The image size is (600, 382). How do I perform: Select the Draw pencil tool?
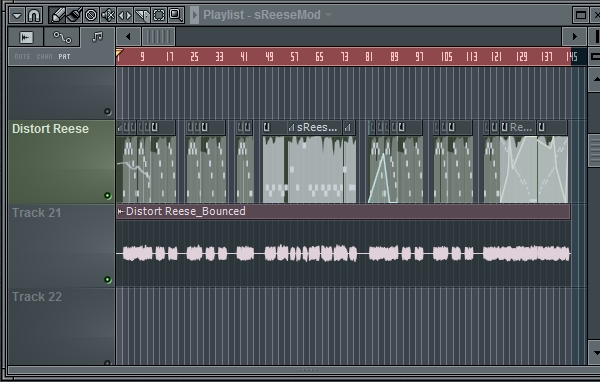tap(58, 15)
